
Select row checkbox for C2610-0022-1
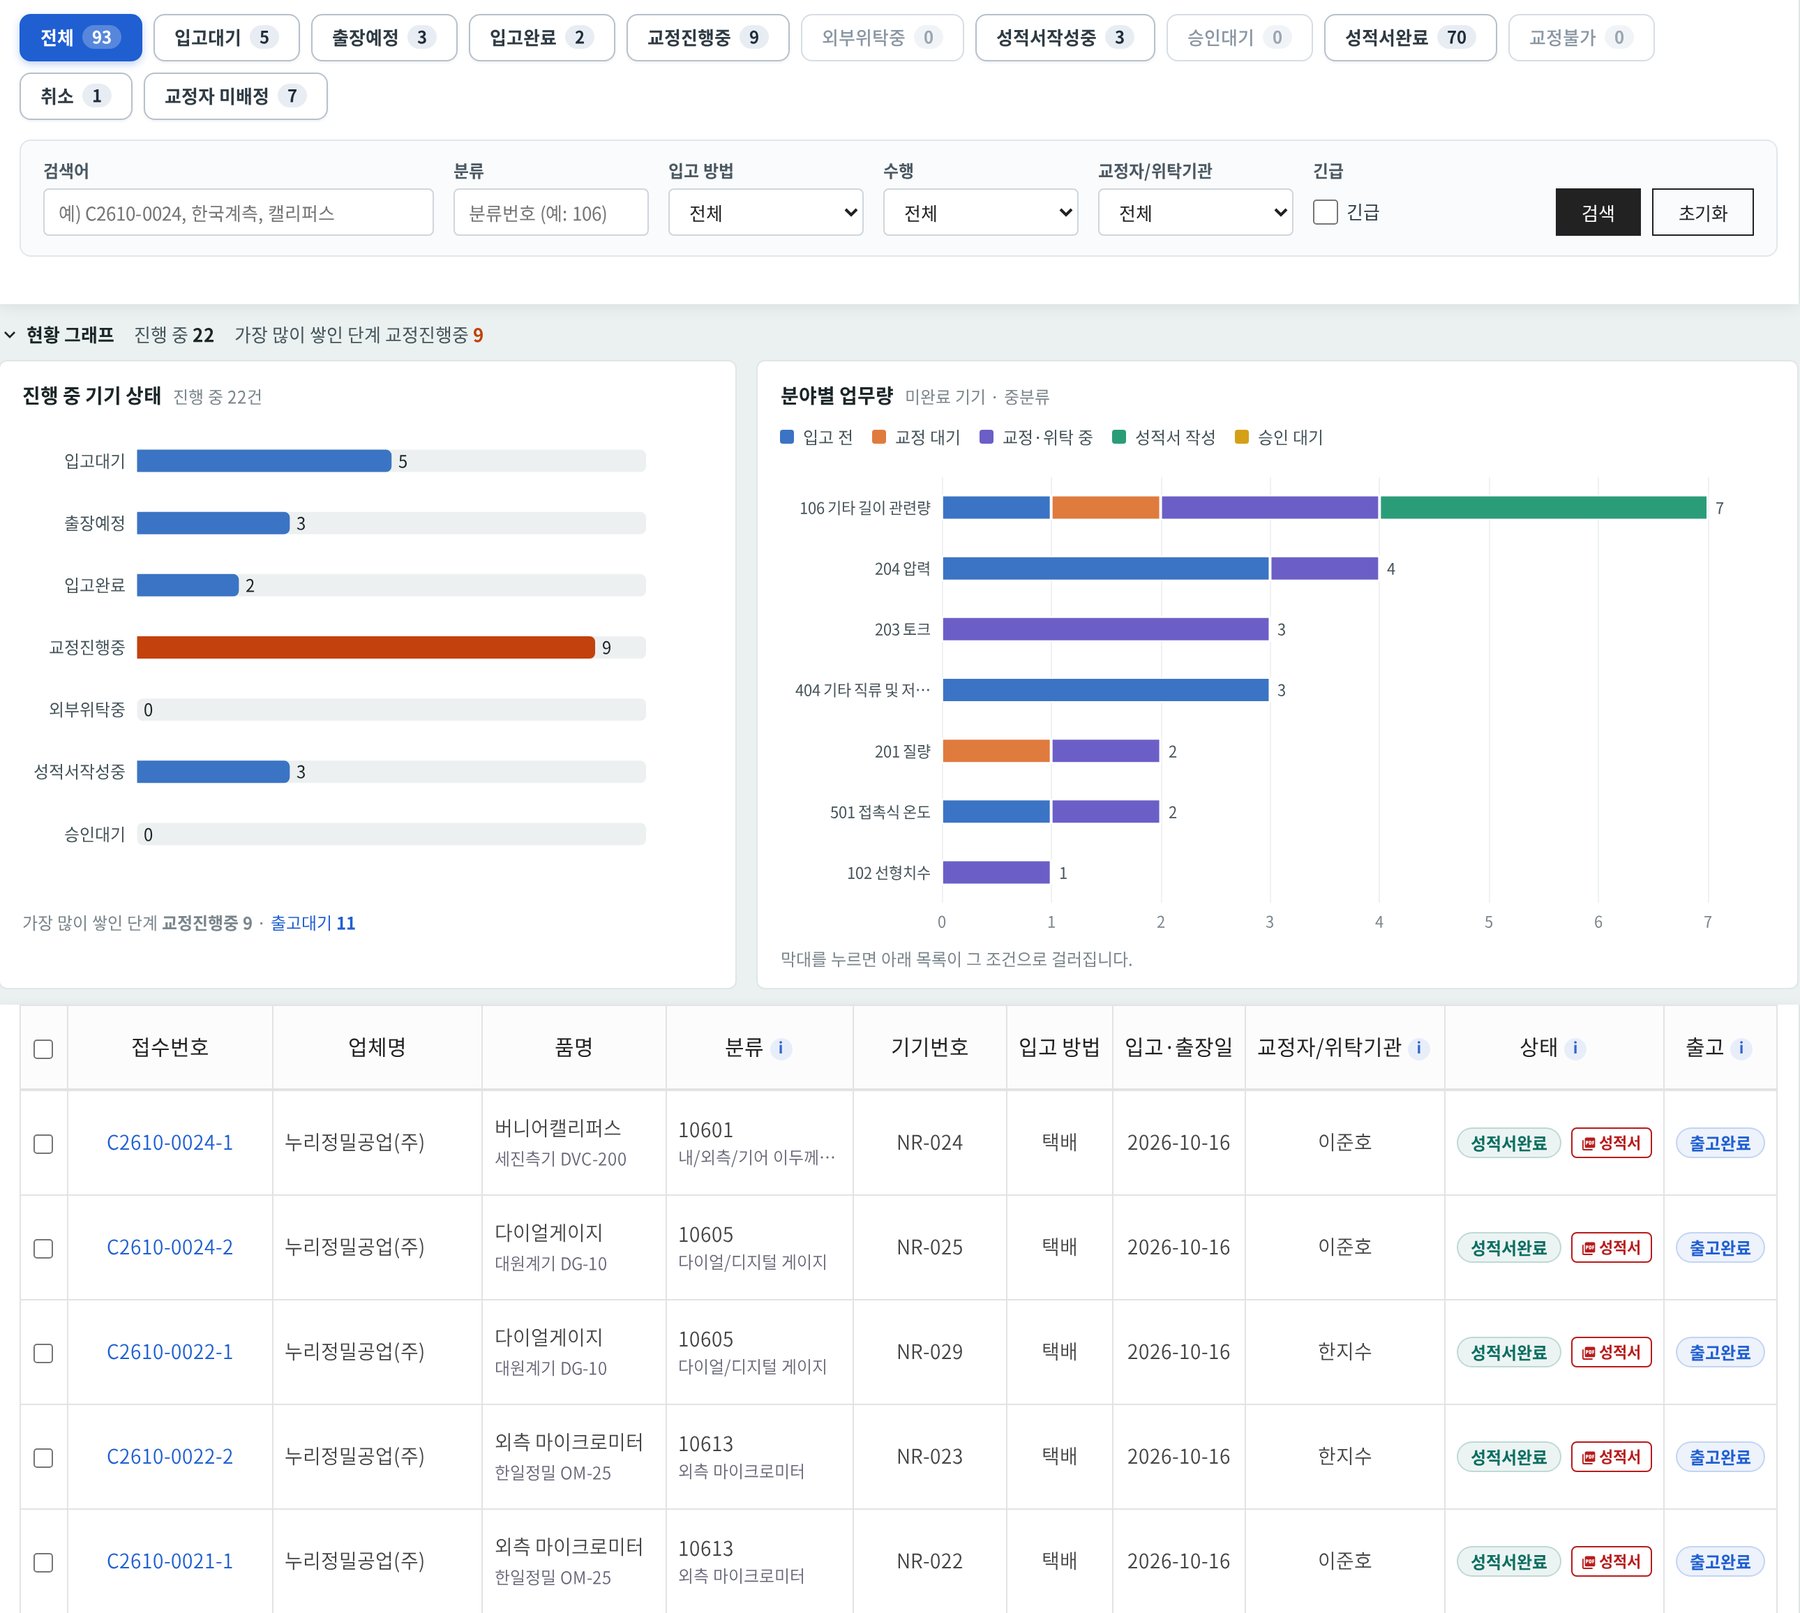click(x=43, y=1353)
